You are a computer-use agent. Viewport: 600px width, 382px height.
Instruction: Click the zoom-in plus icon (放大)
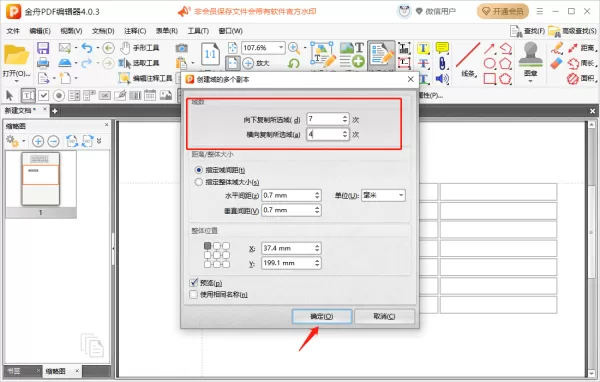[256, 63]
